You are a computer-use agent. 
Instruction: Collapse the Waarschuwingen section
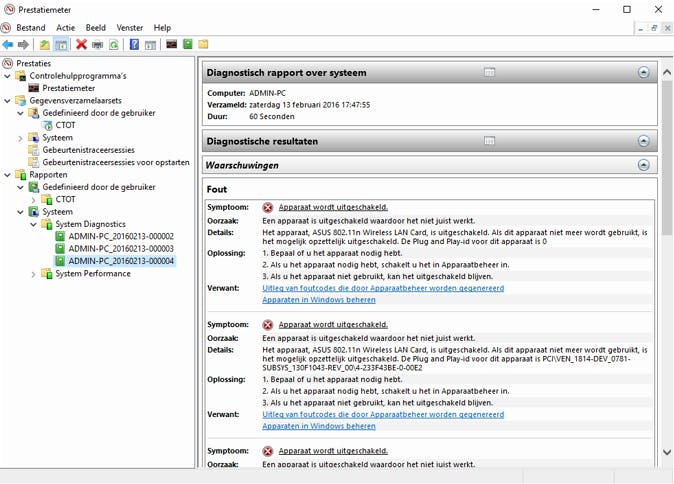(643, 165)
